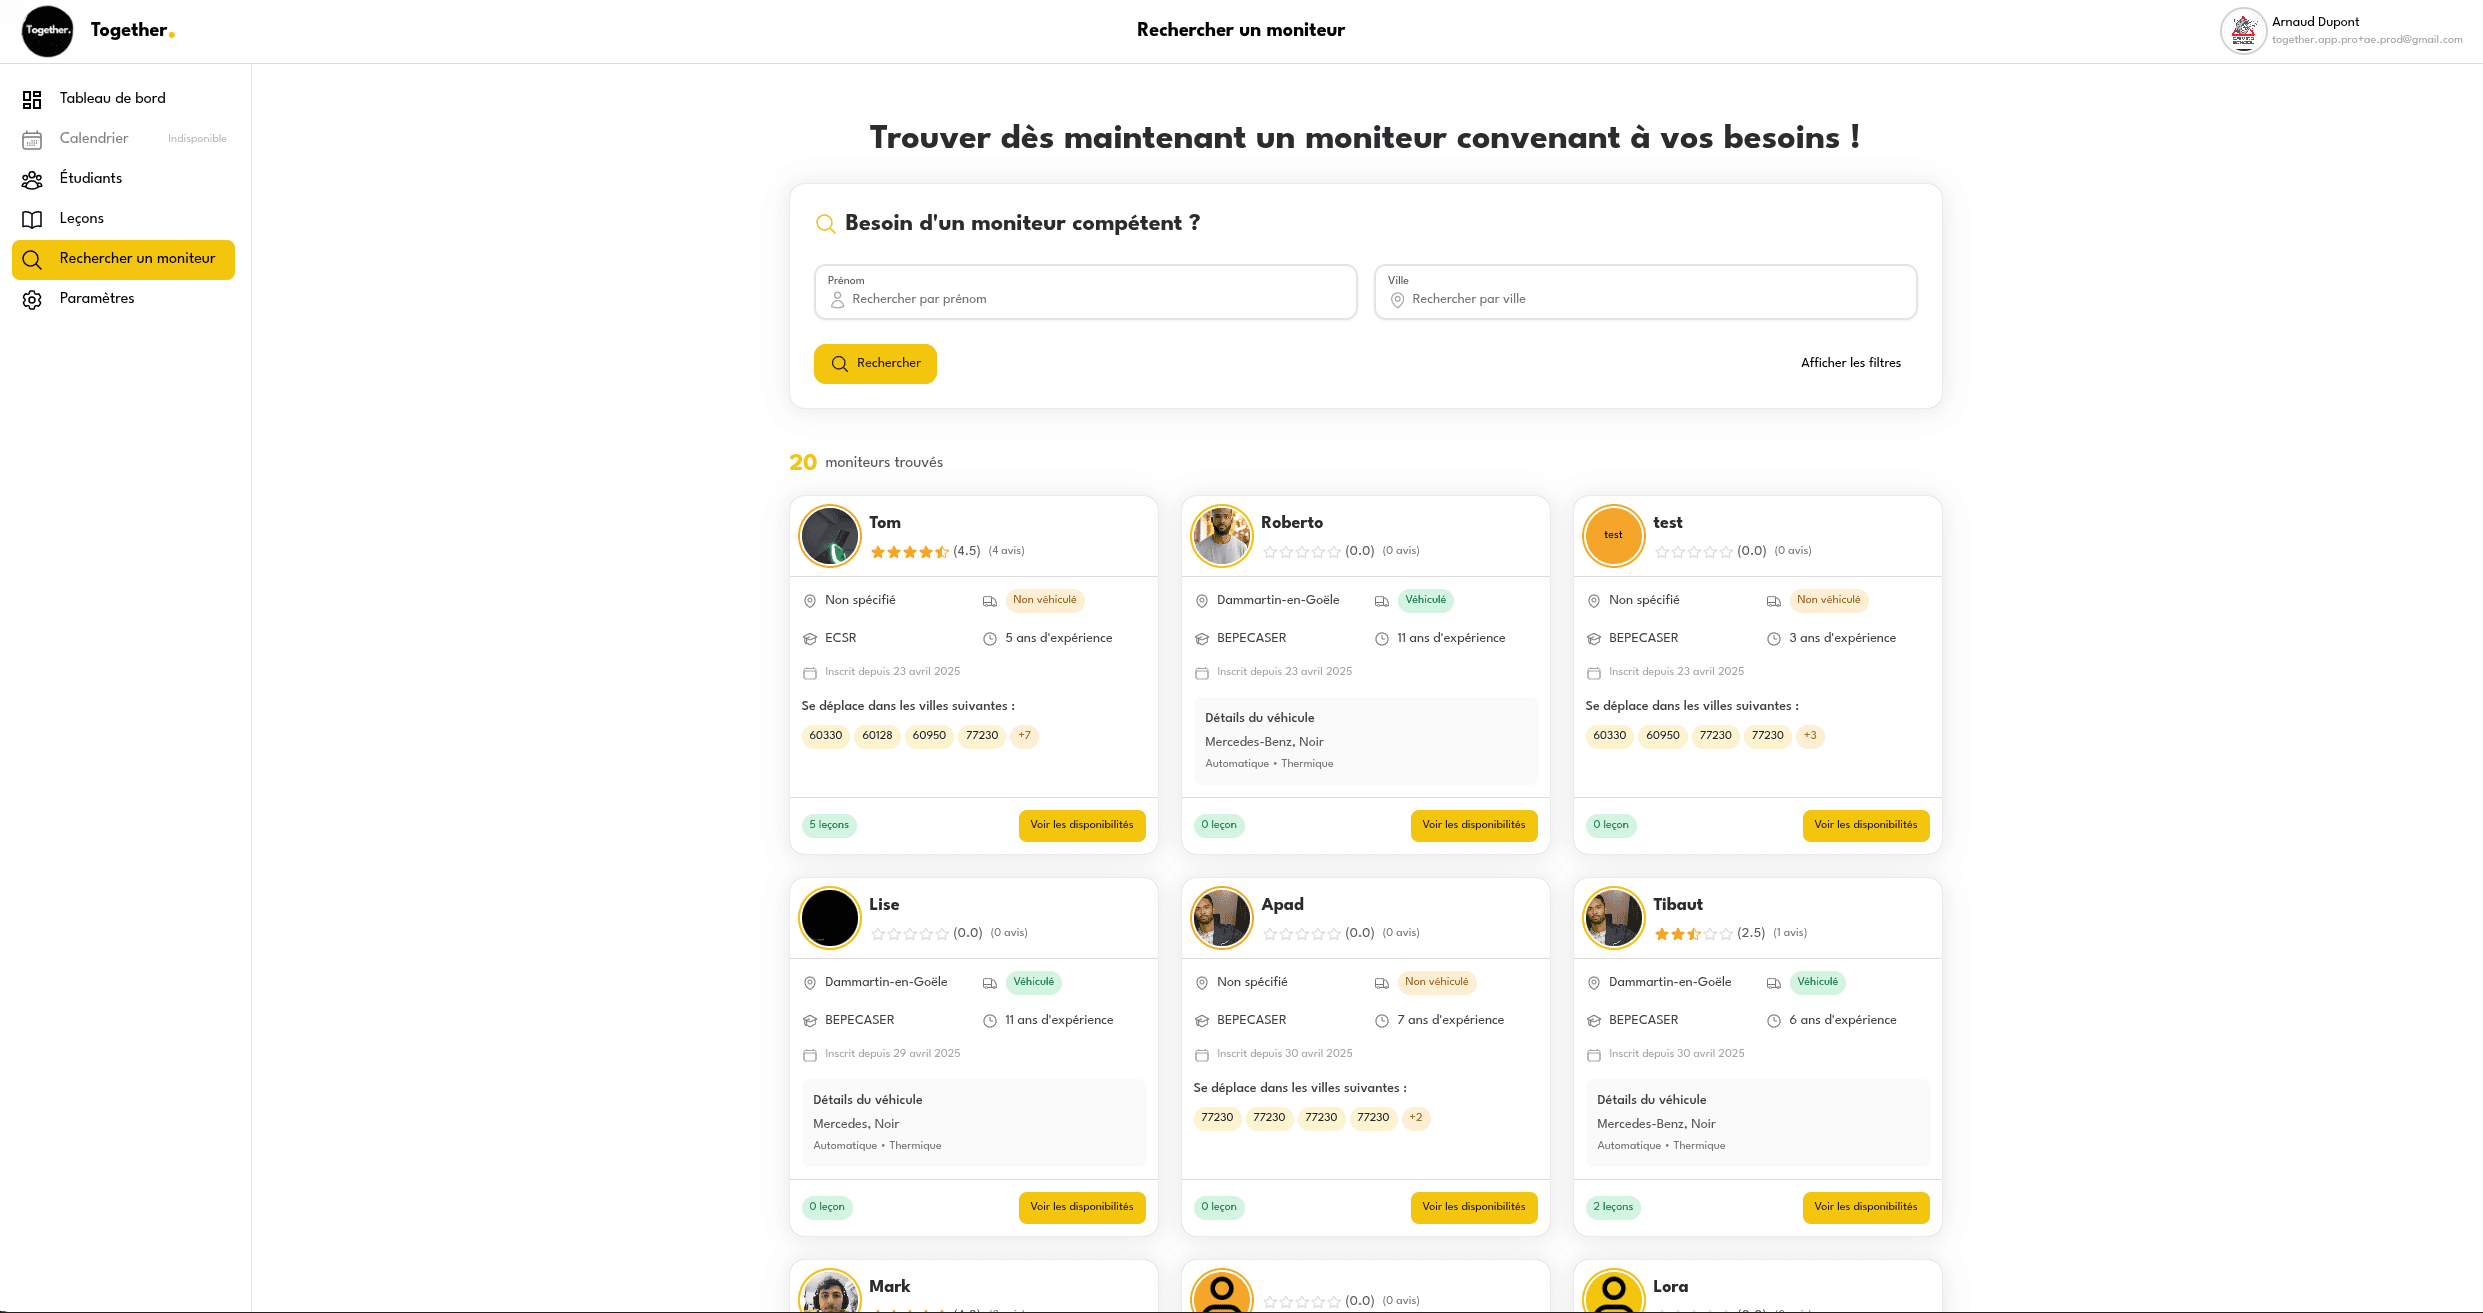Open Tableau de bord dashboard icon

tap(32, 99)
